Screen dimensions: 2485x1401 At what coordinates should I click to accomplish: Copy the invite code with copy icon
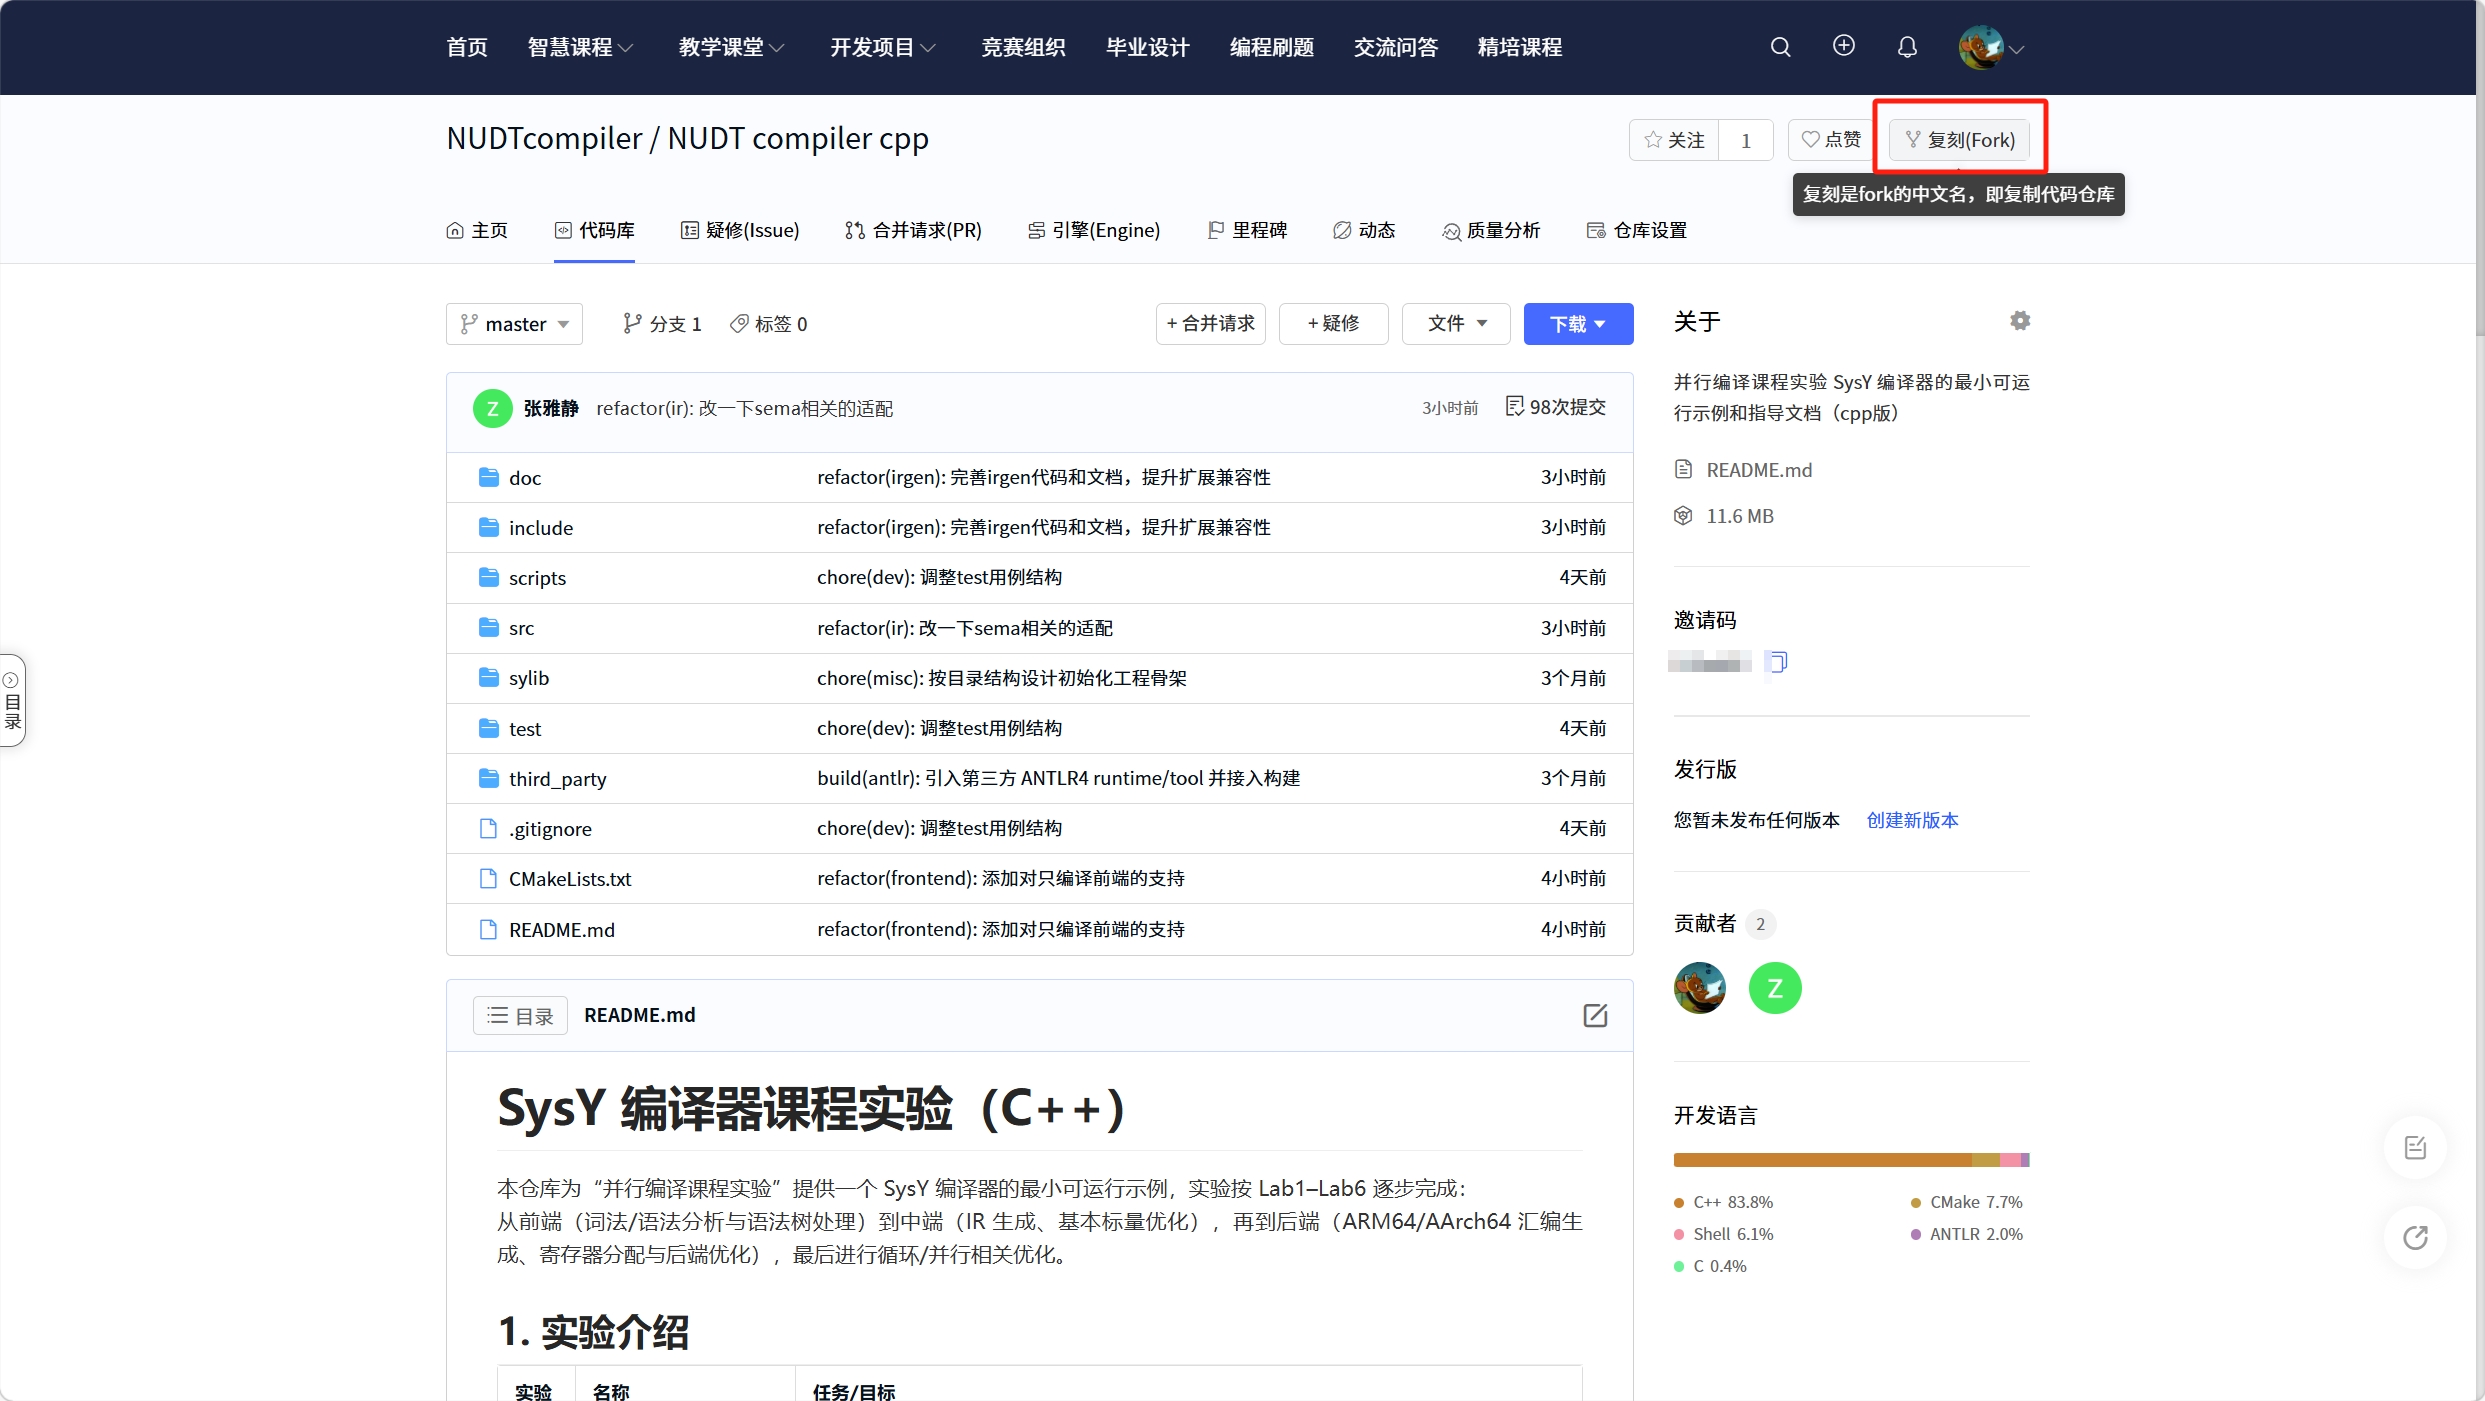click(1777, 662)
